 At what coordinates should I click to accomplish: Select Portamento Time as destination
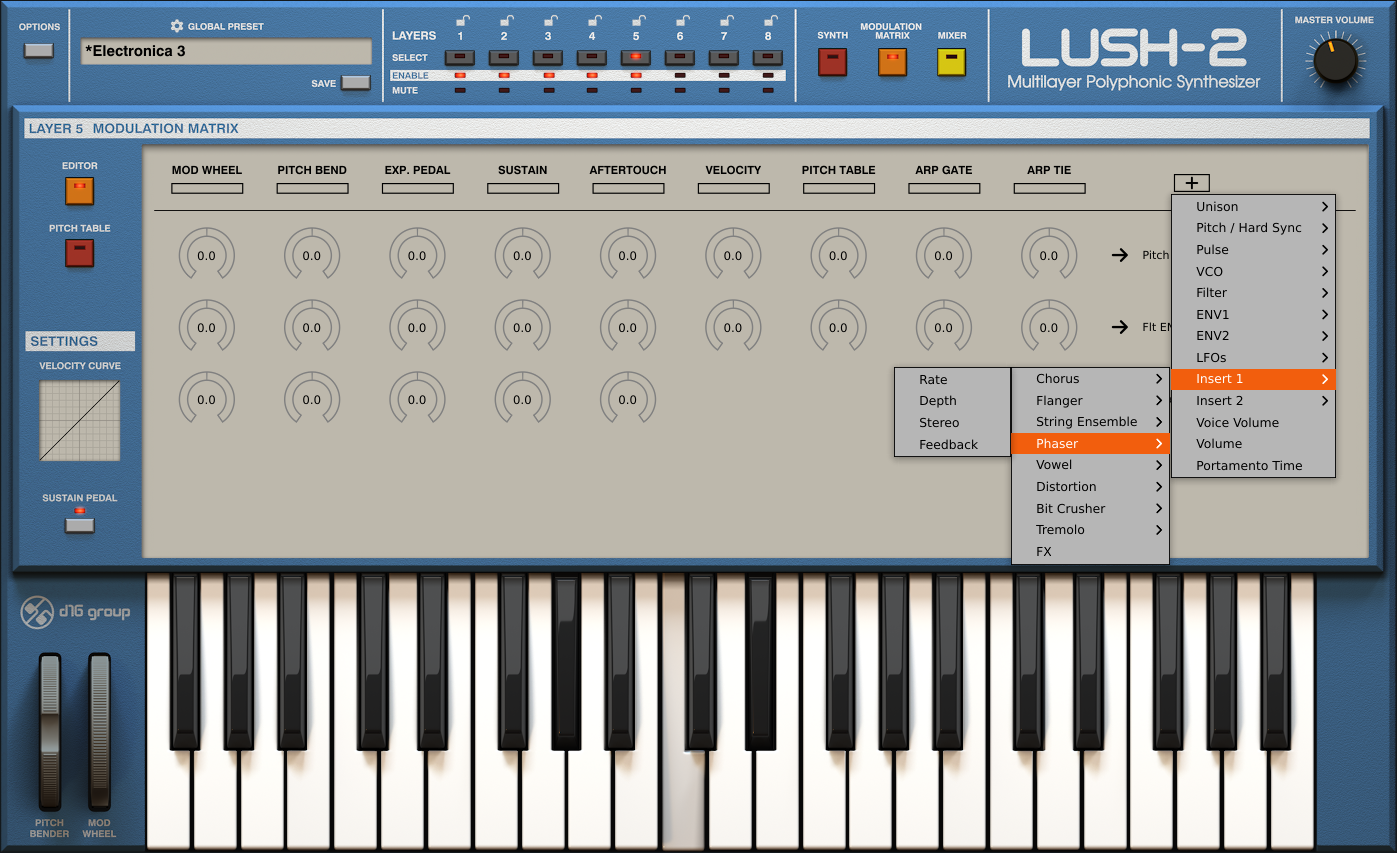click(x=1253, y=466)
